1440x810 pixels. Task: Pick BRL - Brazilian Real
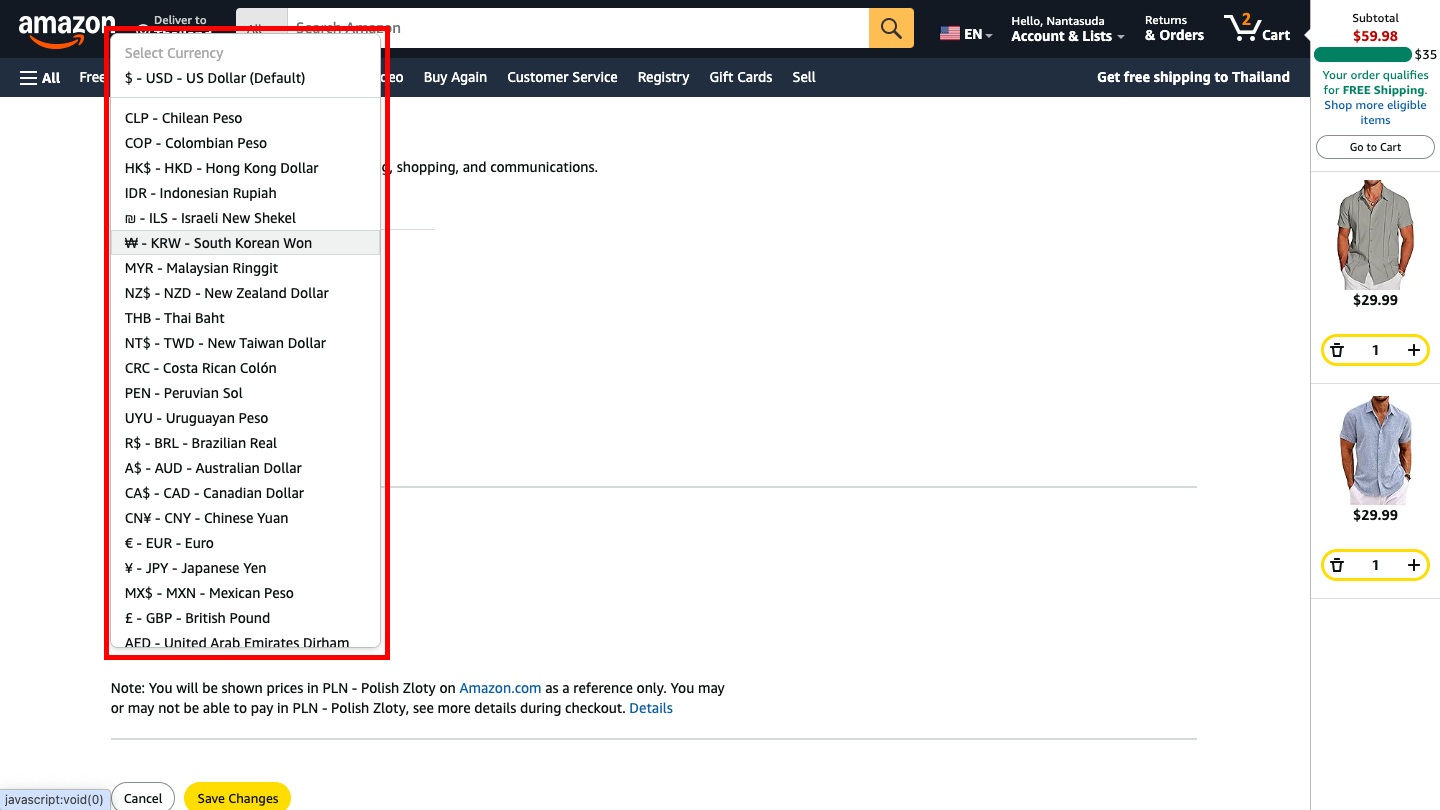click(245, 443)
